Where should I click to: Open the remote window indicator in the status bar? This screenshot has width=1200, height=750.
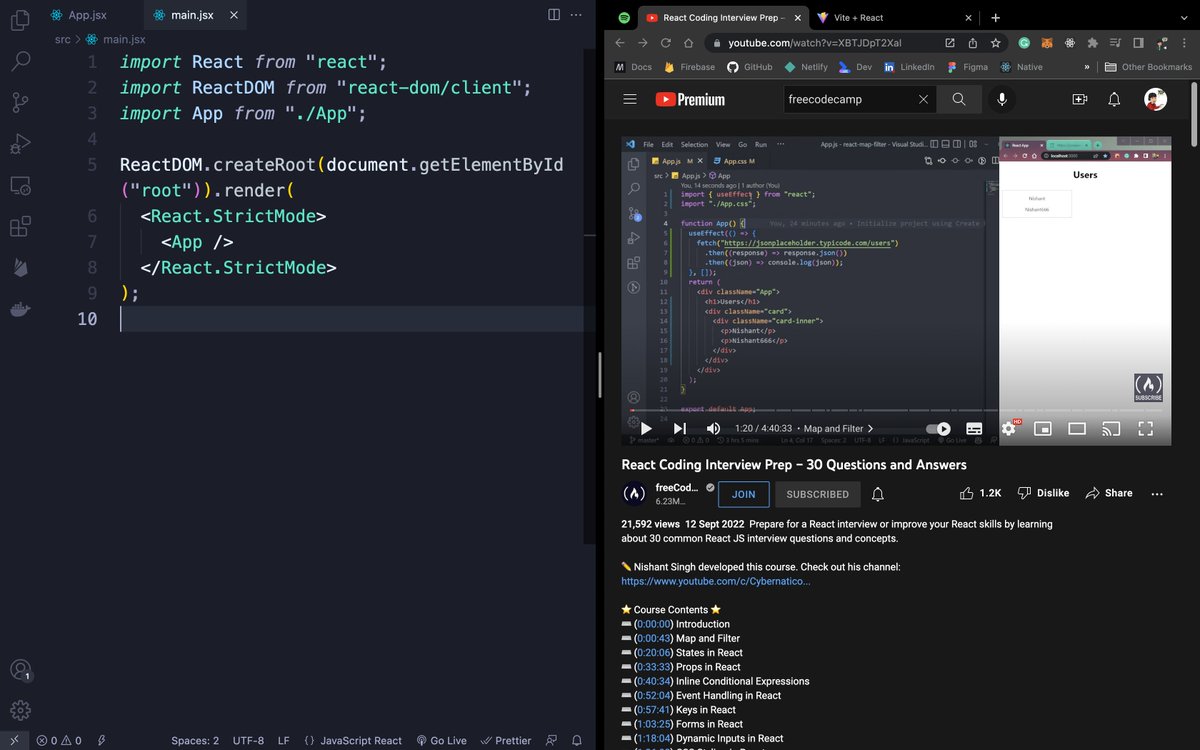[x=14, y=741]
